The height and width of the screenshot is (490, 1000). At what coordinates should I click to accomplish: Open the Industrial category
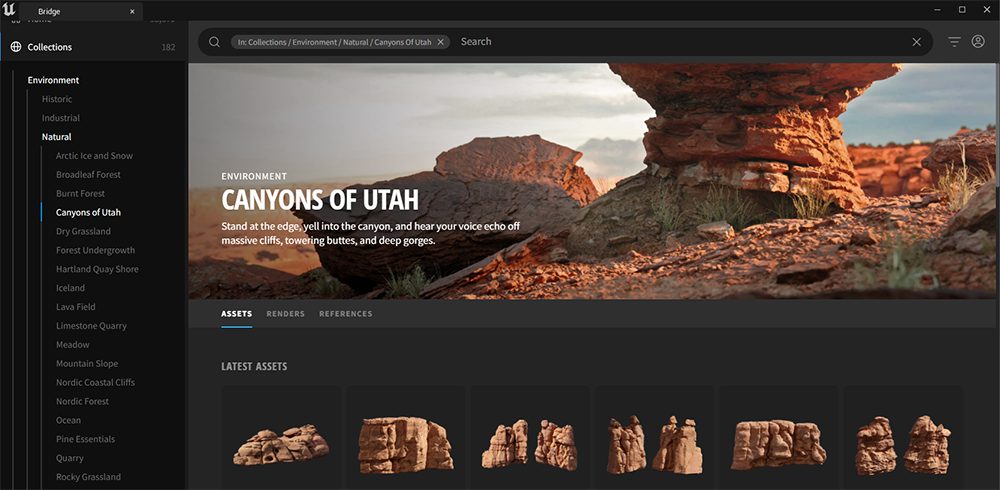[61, 118]
